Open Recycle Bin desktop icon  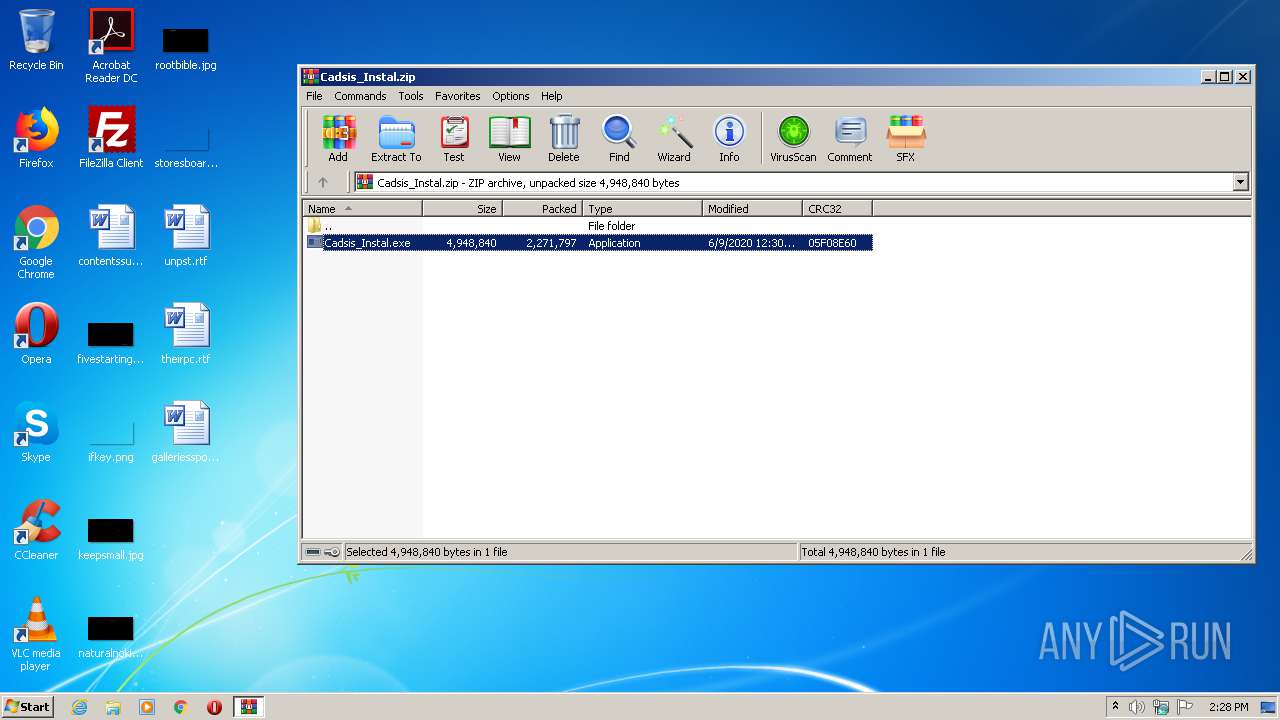[36, 40]
